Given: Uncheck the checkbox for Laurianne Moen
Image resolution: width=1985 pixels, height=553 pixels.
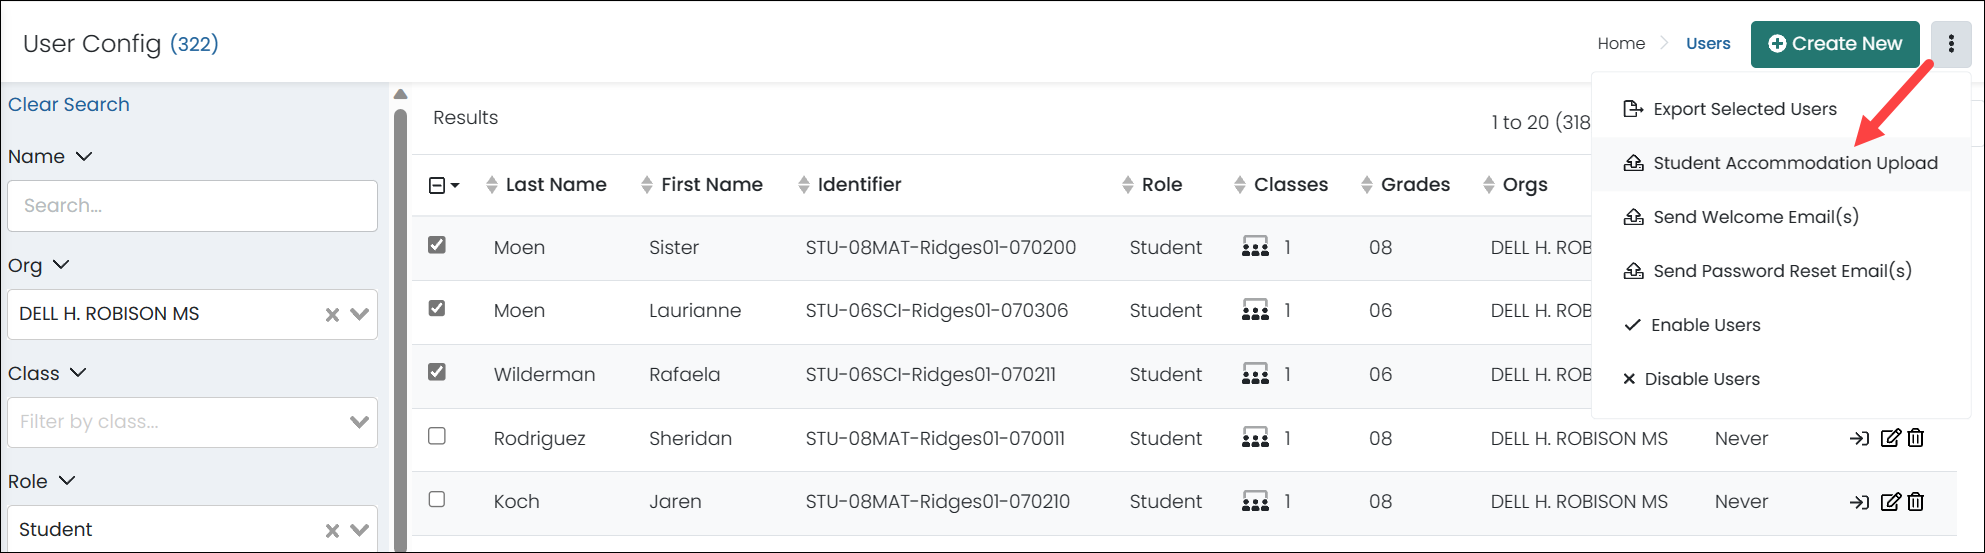Looking at the screenshot, I should point(437,309).
